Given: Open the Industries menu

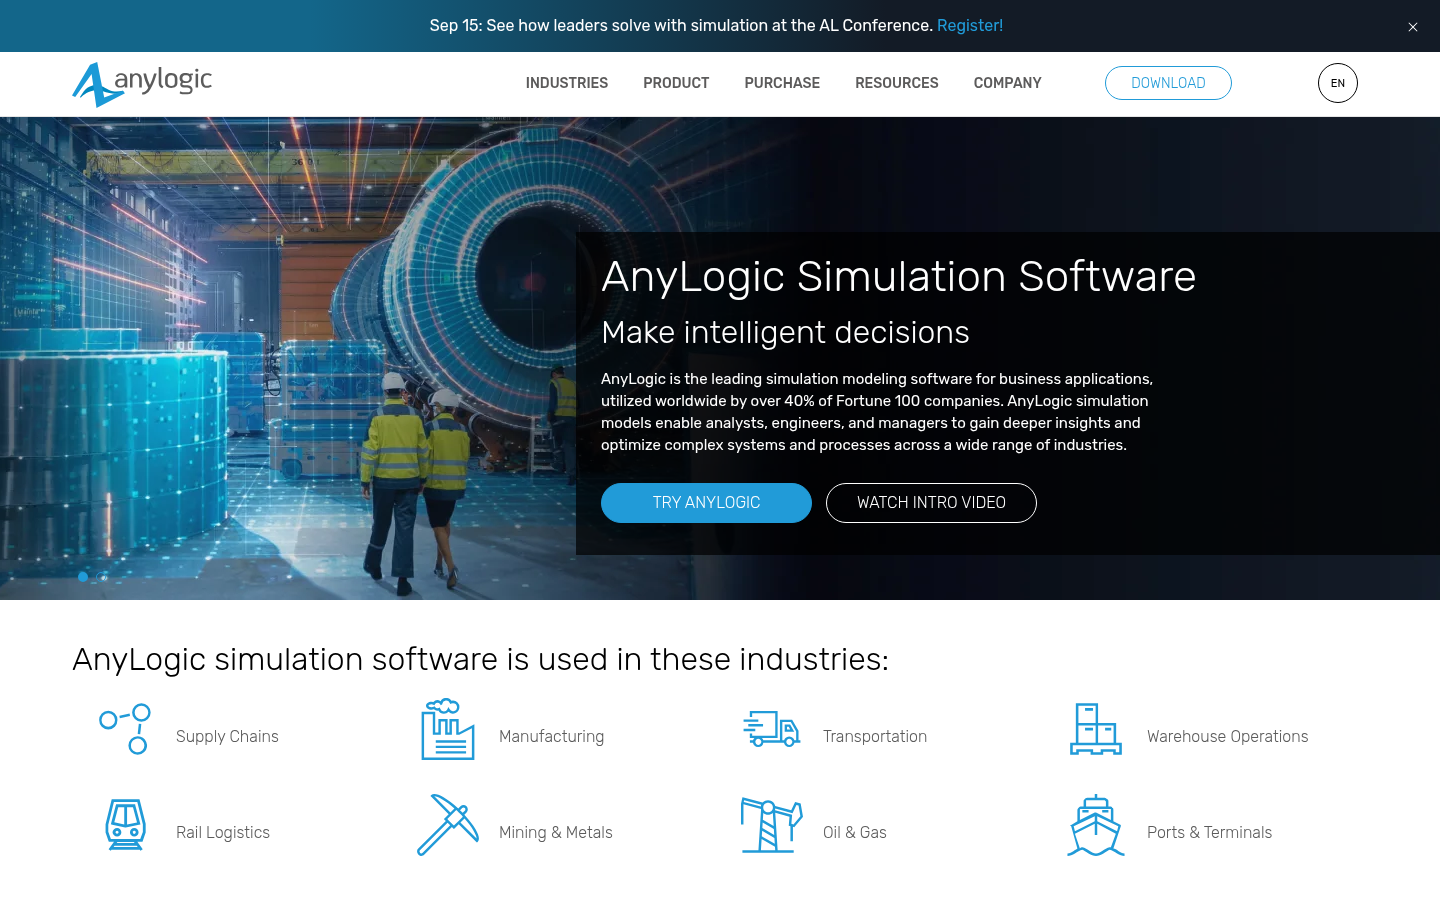Looking at the screenshot, I should pyautogui.click(x=567, y=83).
